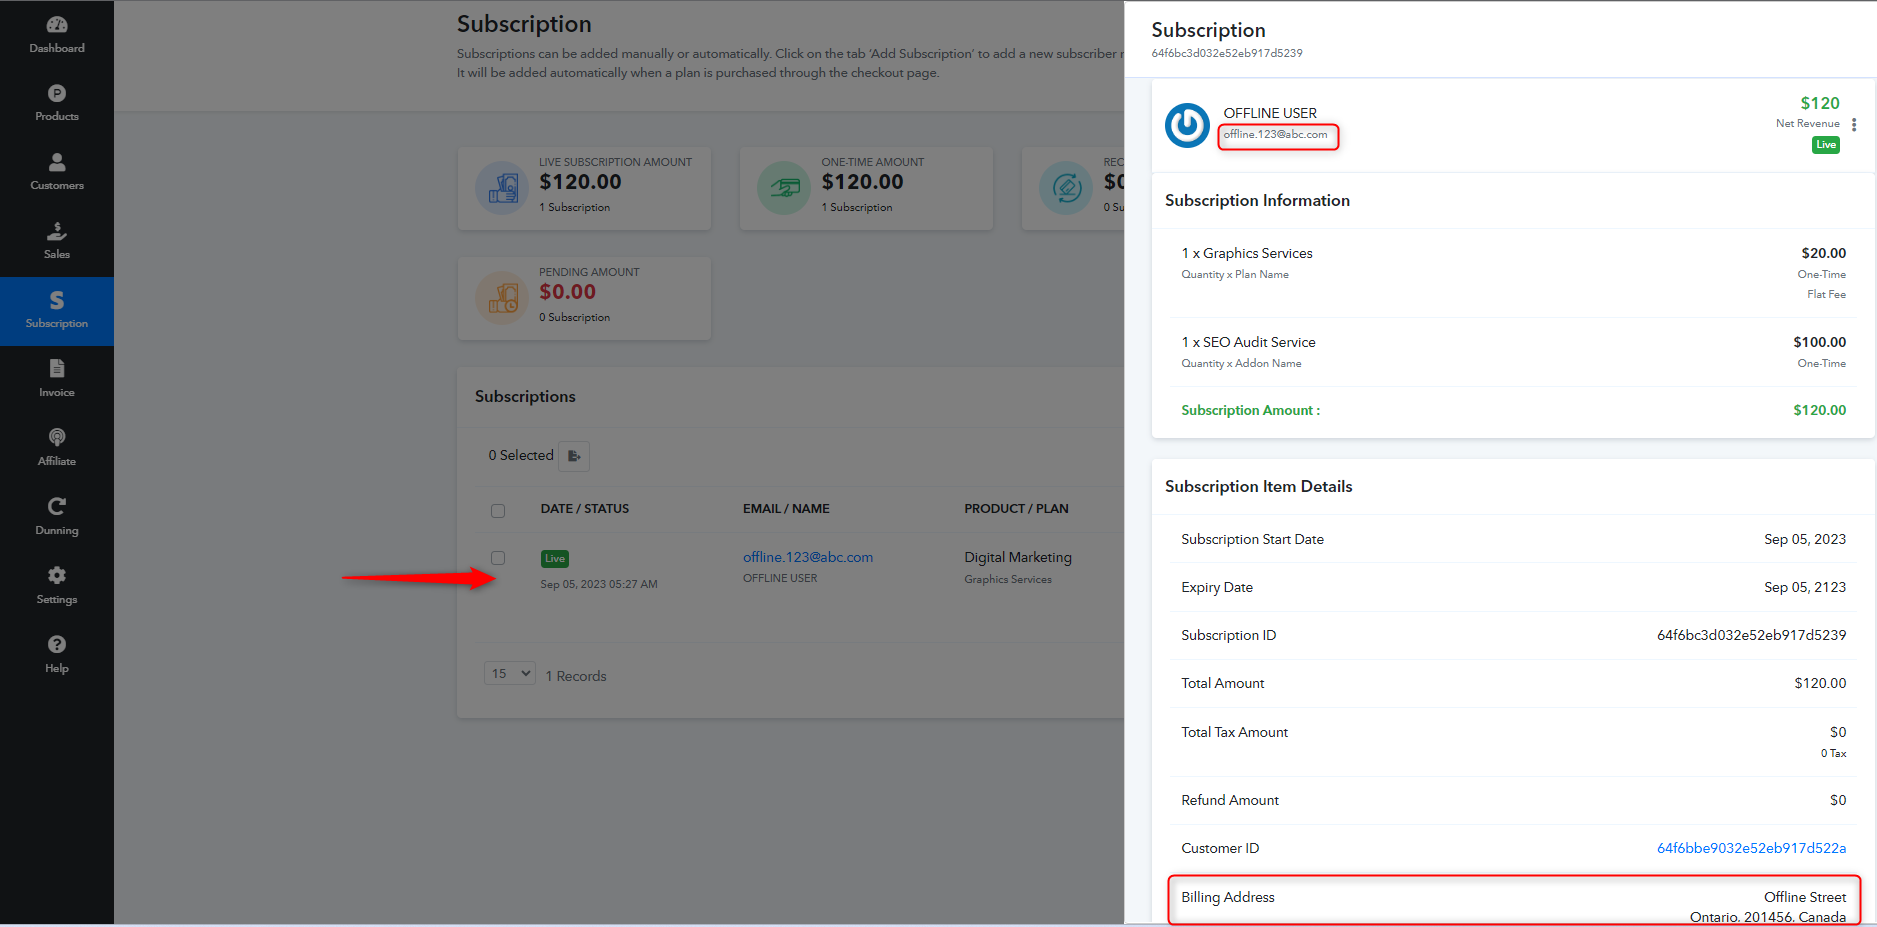Click the export icon beside 0 Selected
Viewport: 1877px width, 927px height.
coord(574,456)
